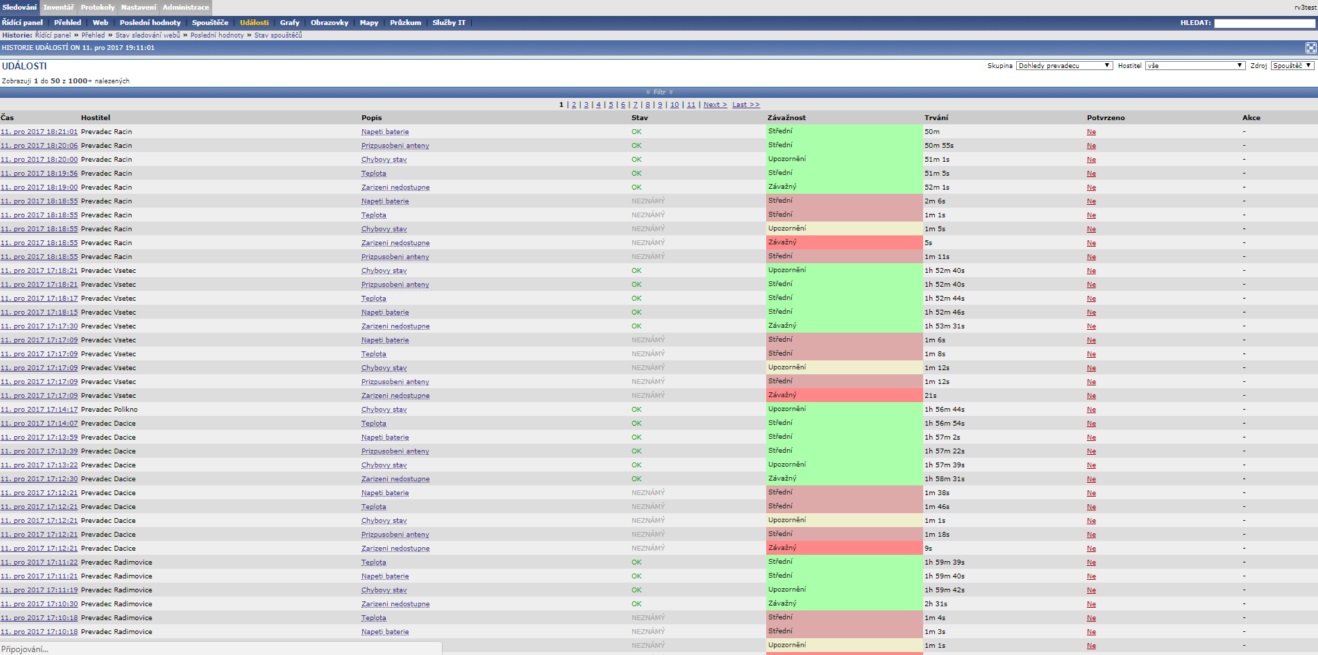This screenshot has height=655, width=1318.
Task: Open page 5 of events
Action: 610,104
